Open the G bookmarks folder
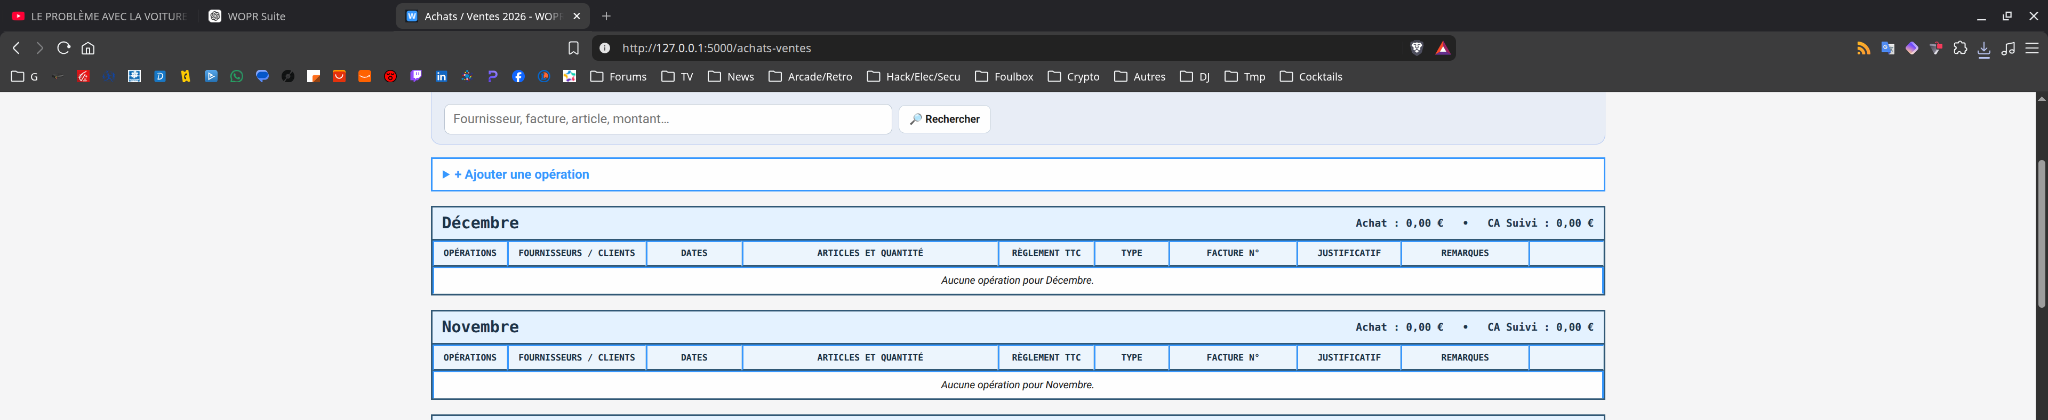This screenshot has height=420, width=2048. [x=24, y=76]
